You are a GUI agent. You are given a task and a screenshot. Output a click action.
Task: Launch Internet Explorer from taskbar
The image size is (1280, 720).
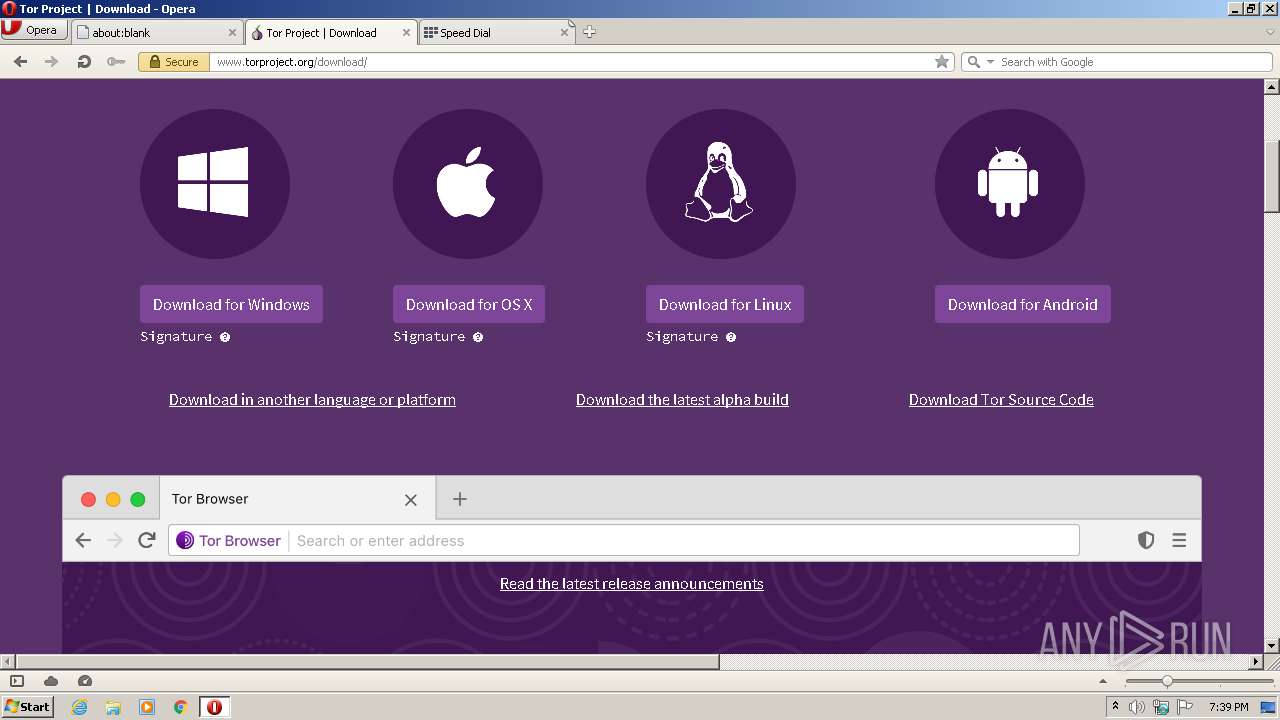79,707
